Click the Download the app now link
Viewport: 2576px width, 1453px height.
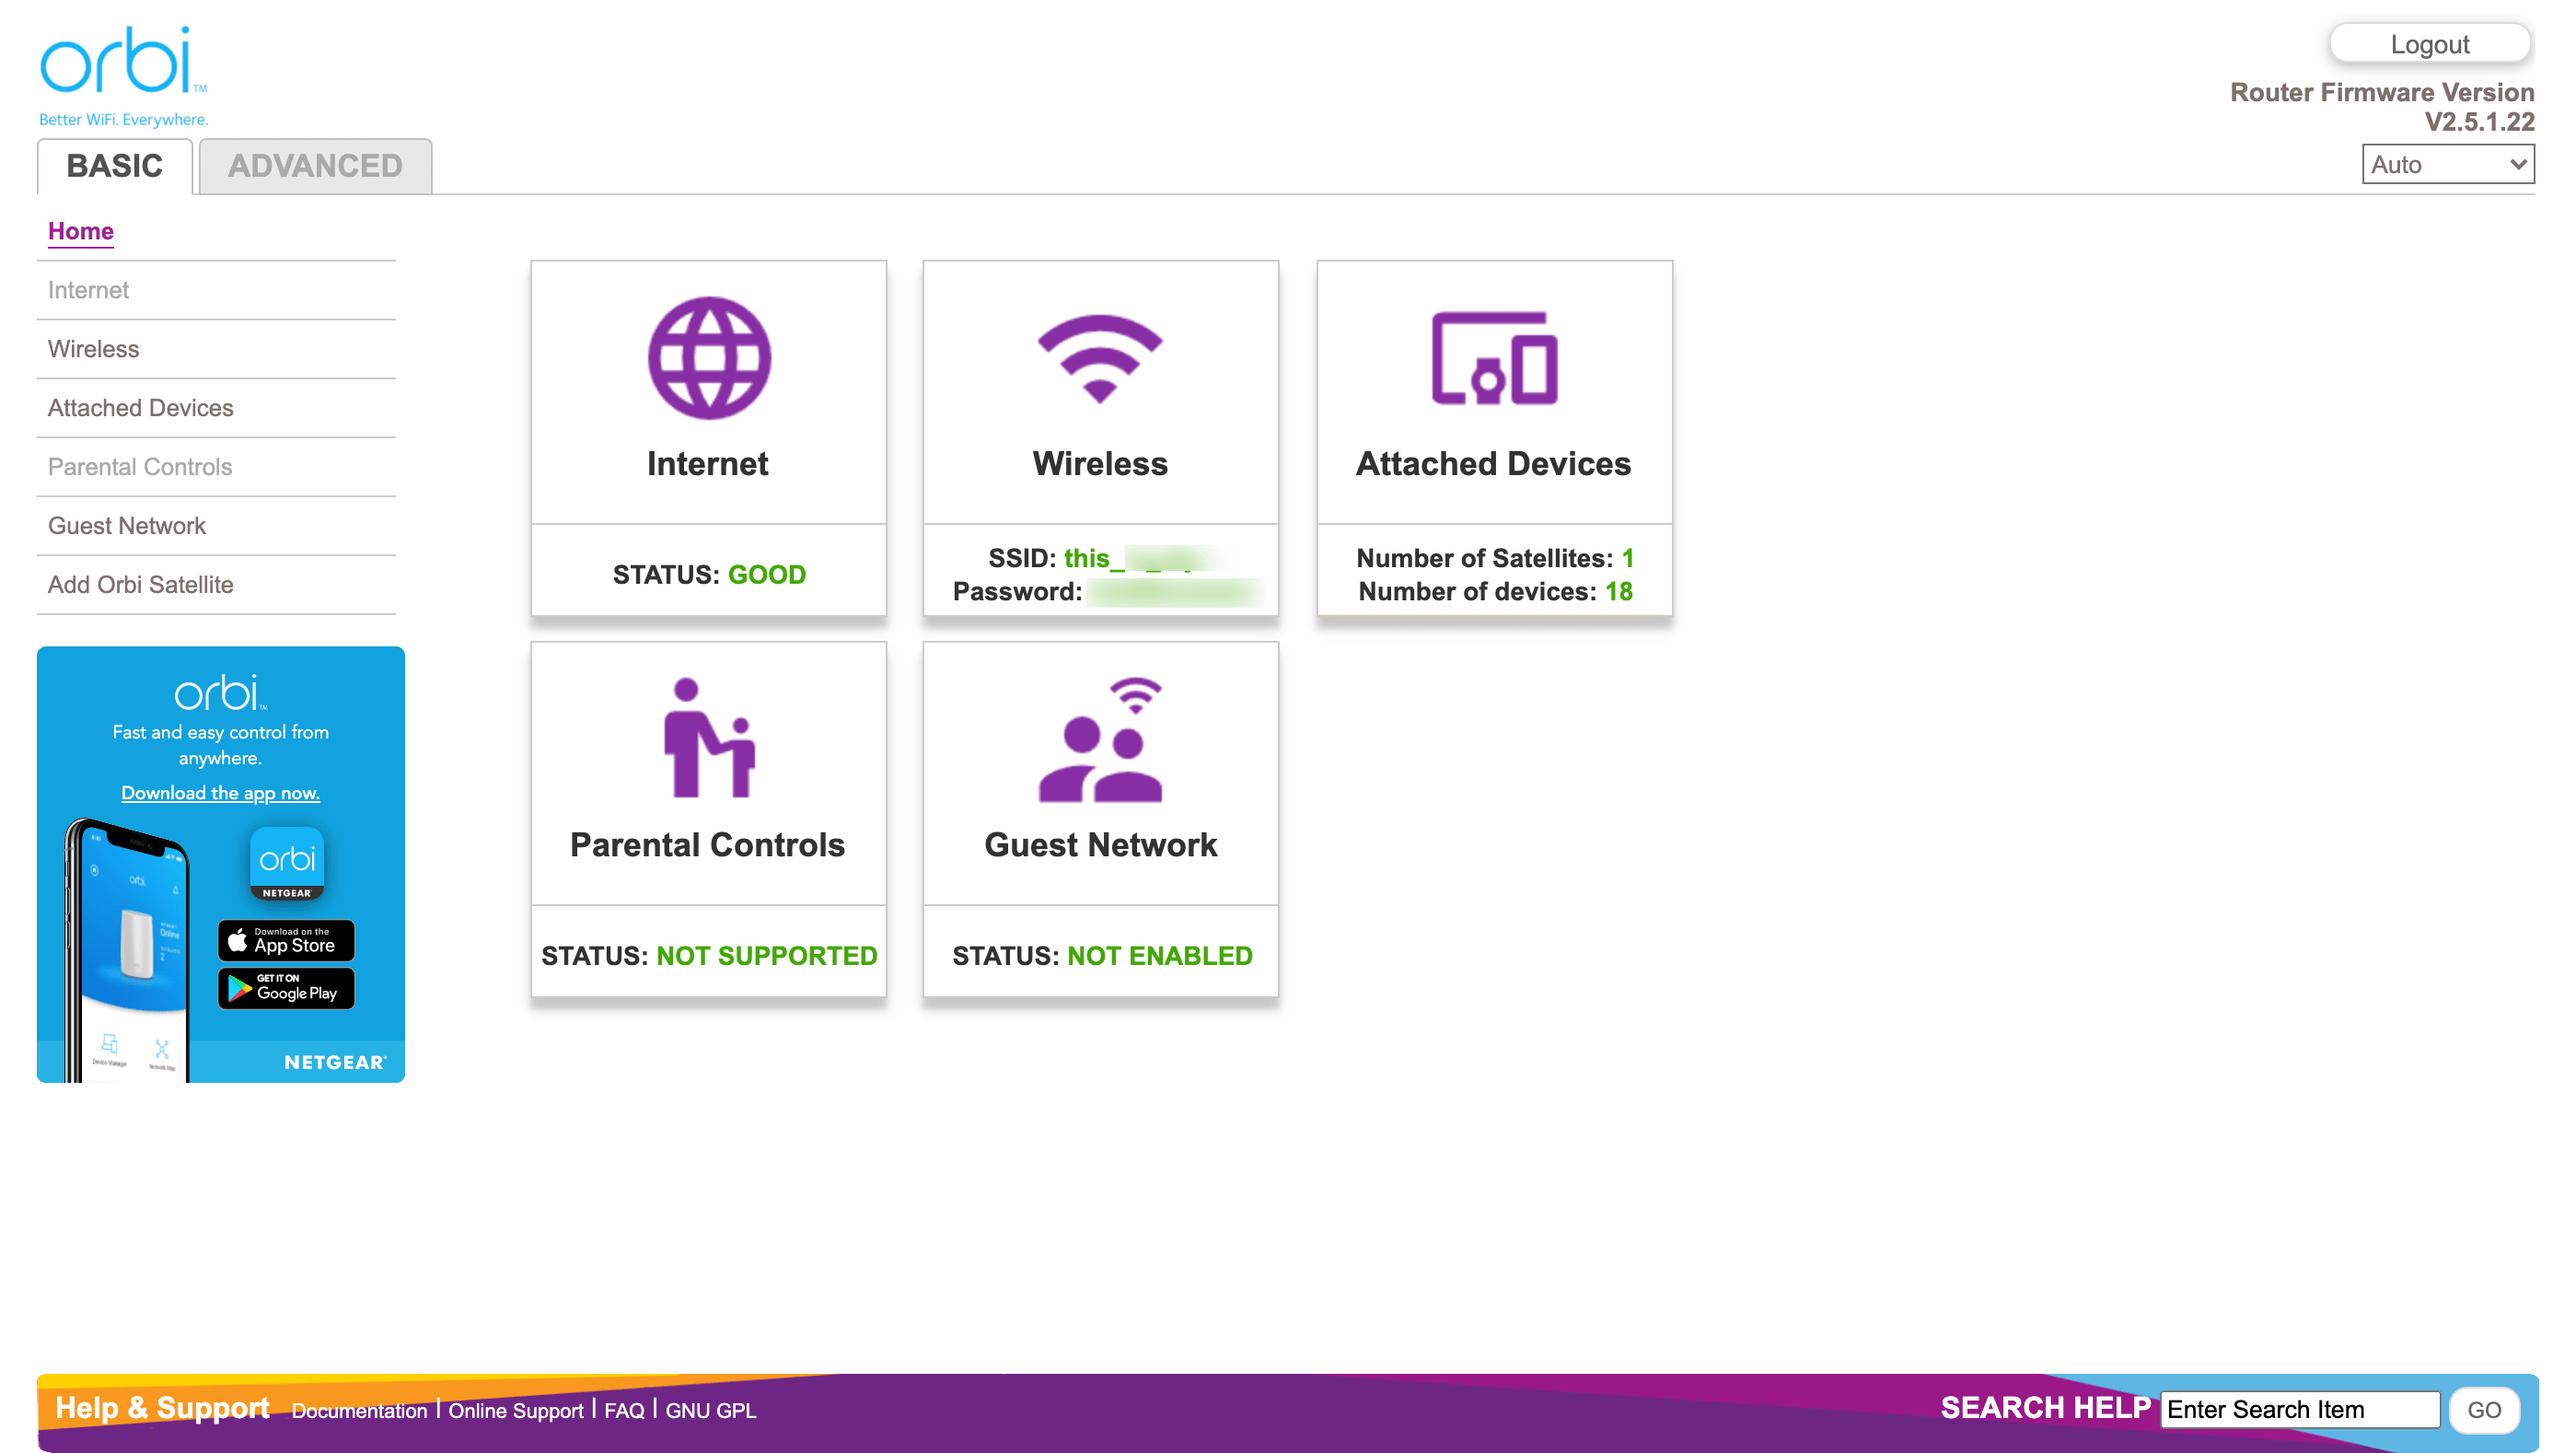tap(220, 792)
